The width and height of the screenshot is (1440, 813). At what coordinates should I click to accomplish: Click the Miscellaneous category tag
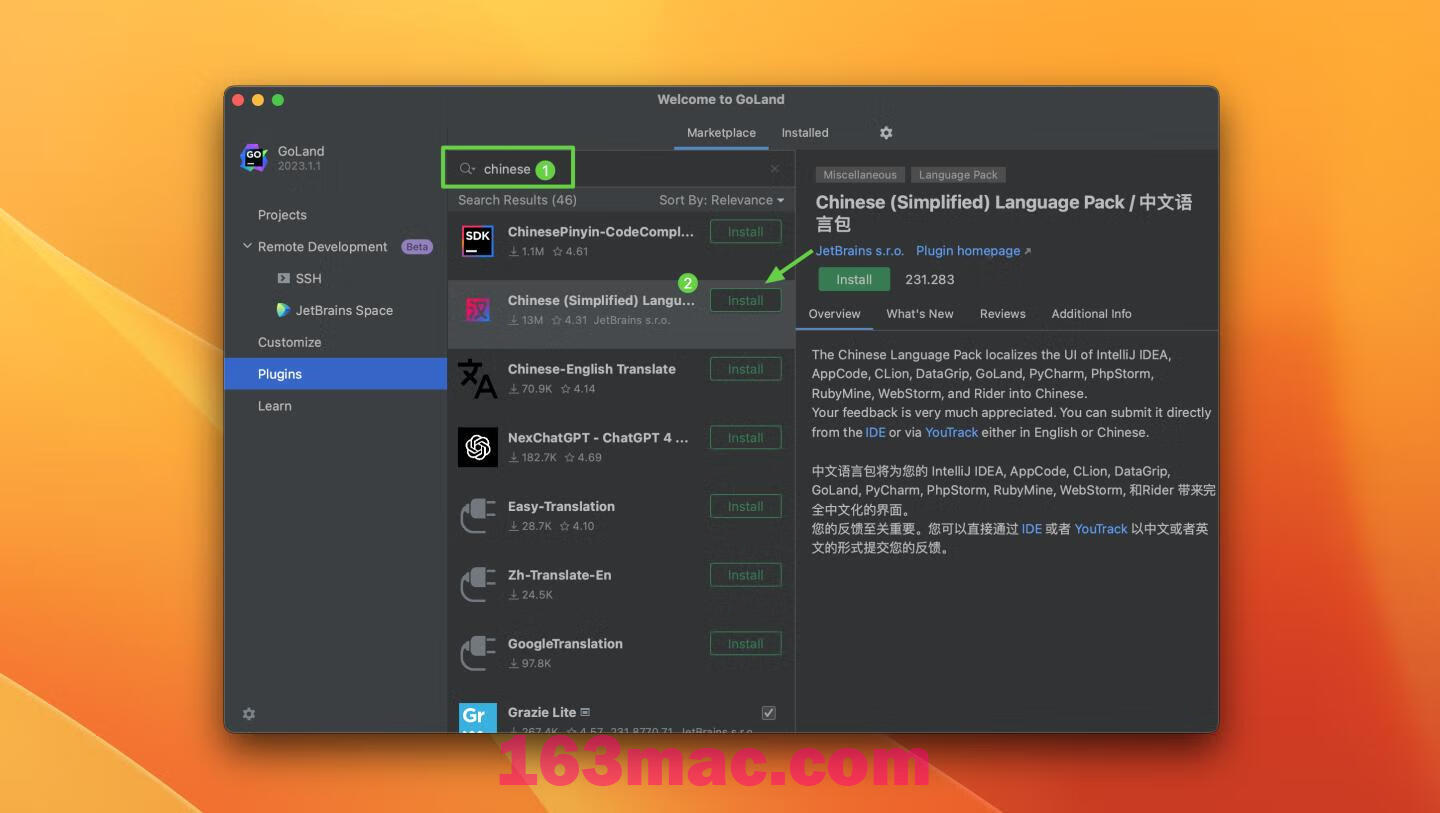[860, 175]
